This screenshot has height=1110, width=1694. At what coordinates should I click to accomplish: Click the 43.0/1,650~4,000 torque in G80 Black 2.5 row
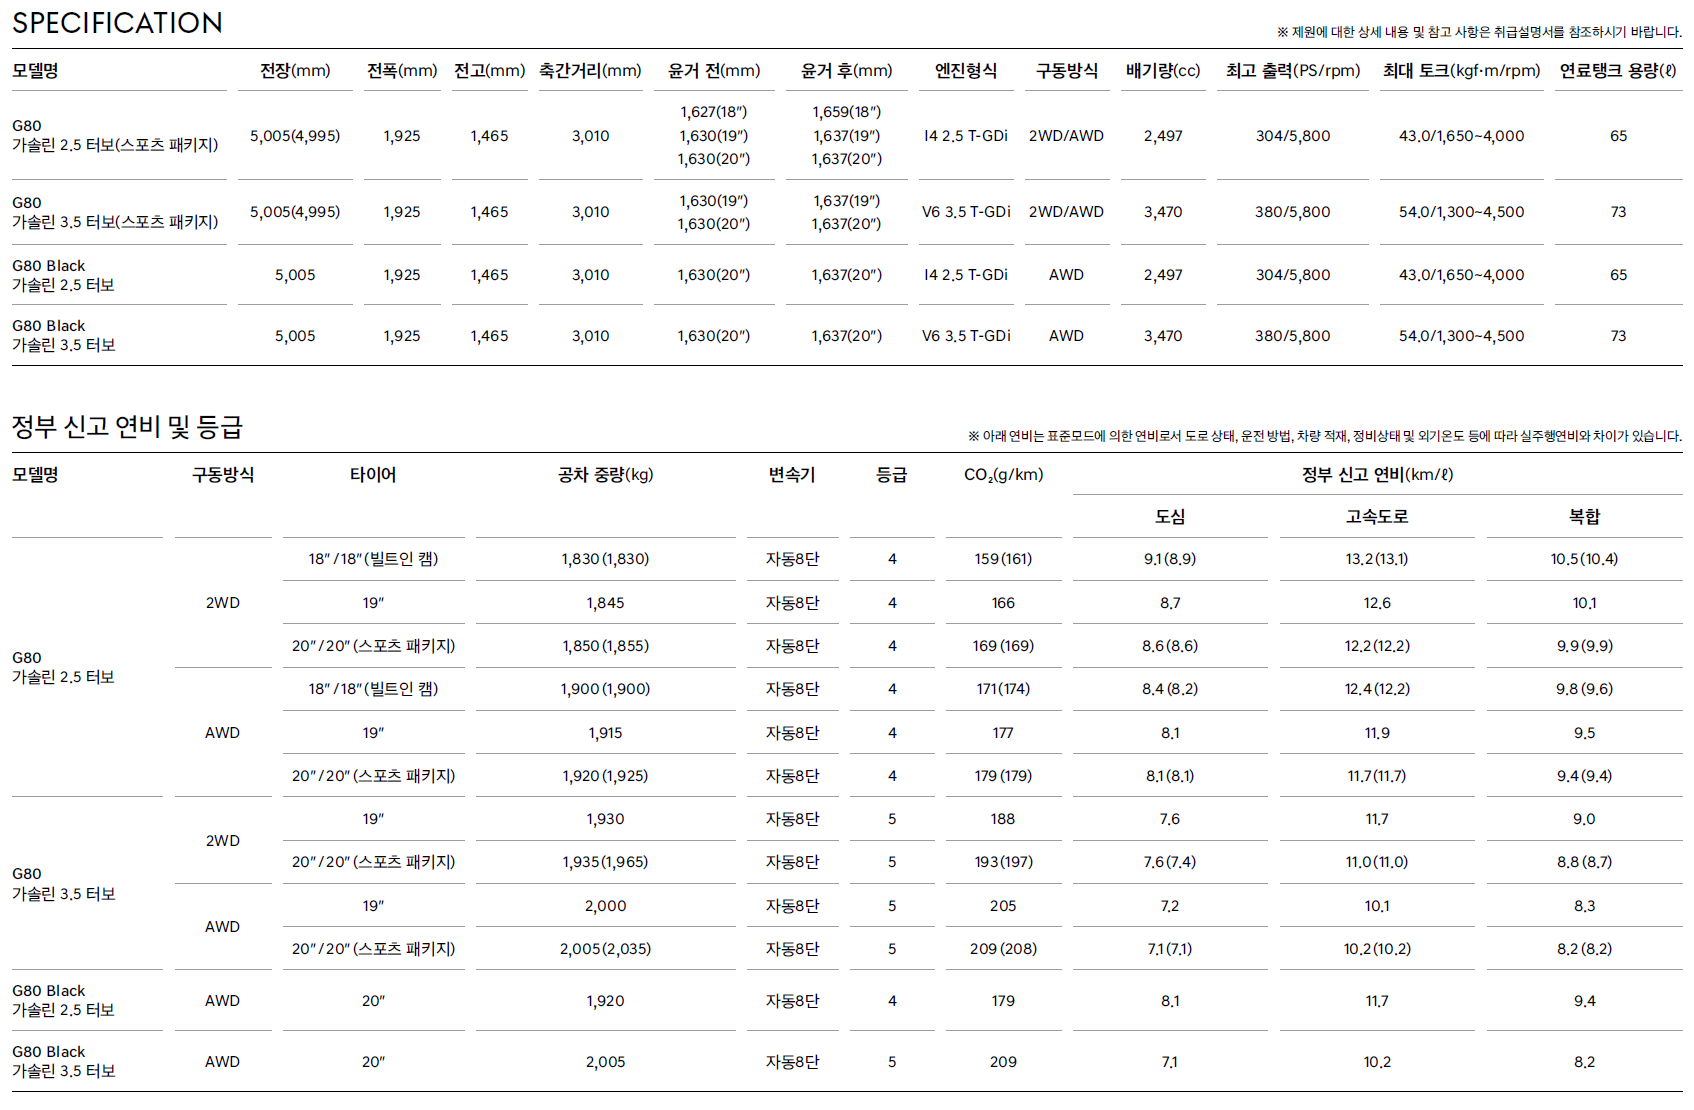(1461, 275)
